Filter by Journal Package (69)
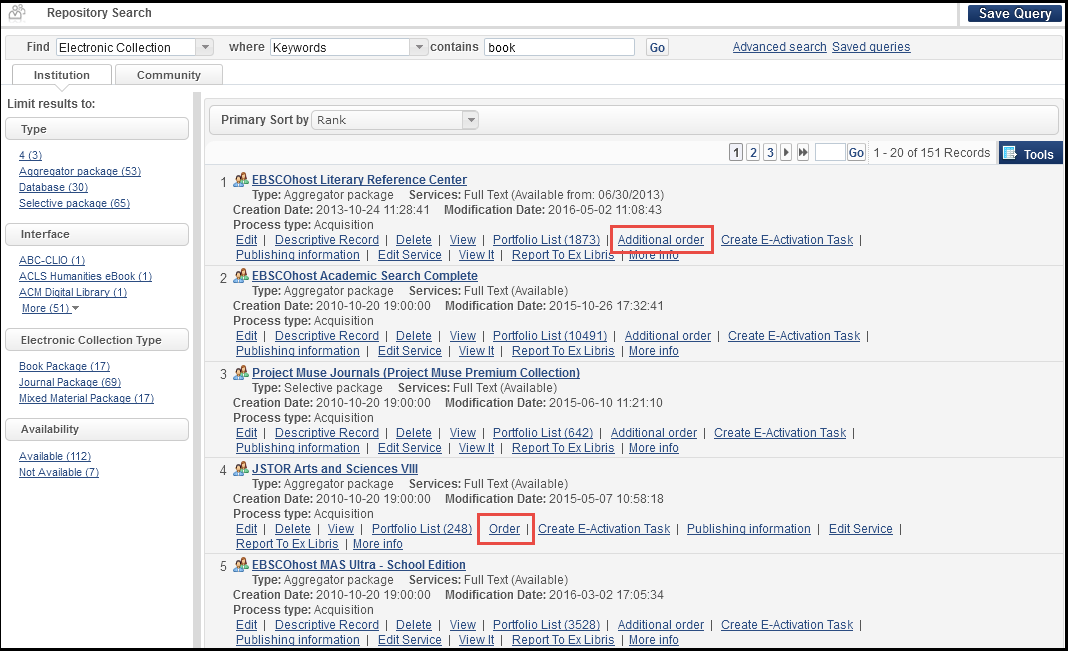This screenshot has width=1068, height=651. [x=69, y=382]
